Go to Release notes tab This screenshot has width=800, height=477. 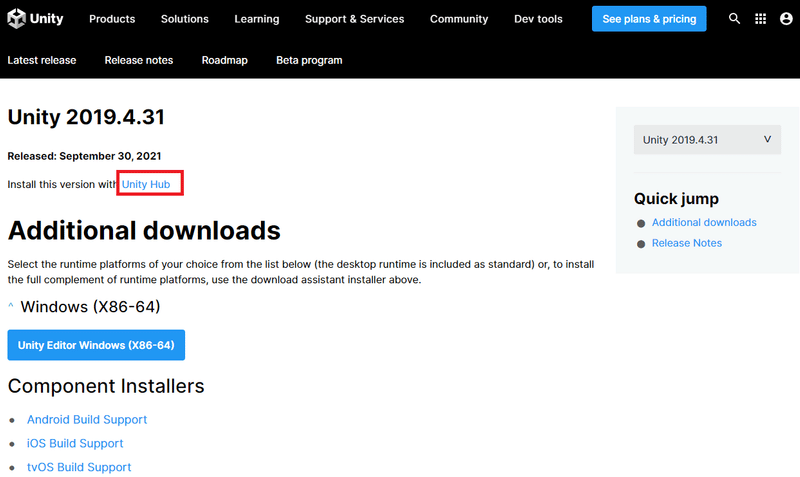coord(139,60)
